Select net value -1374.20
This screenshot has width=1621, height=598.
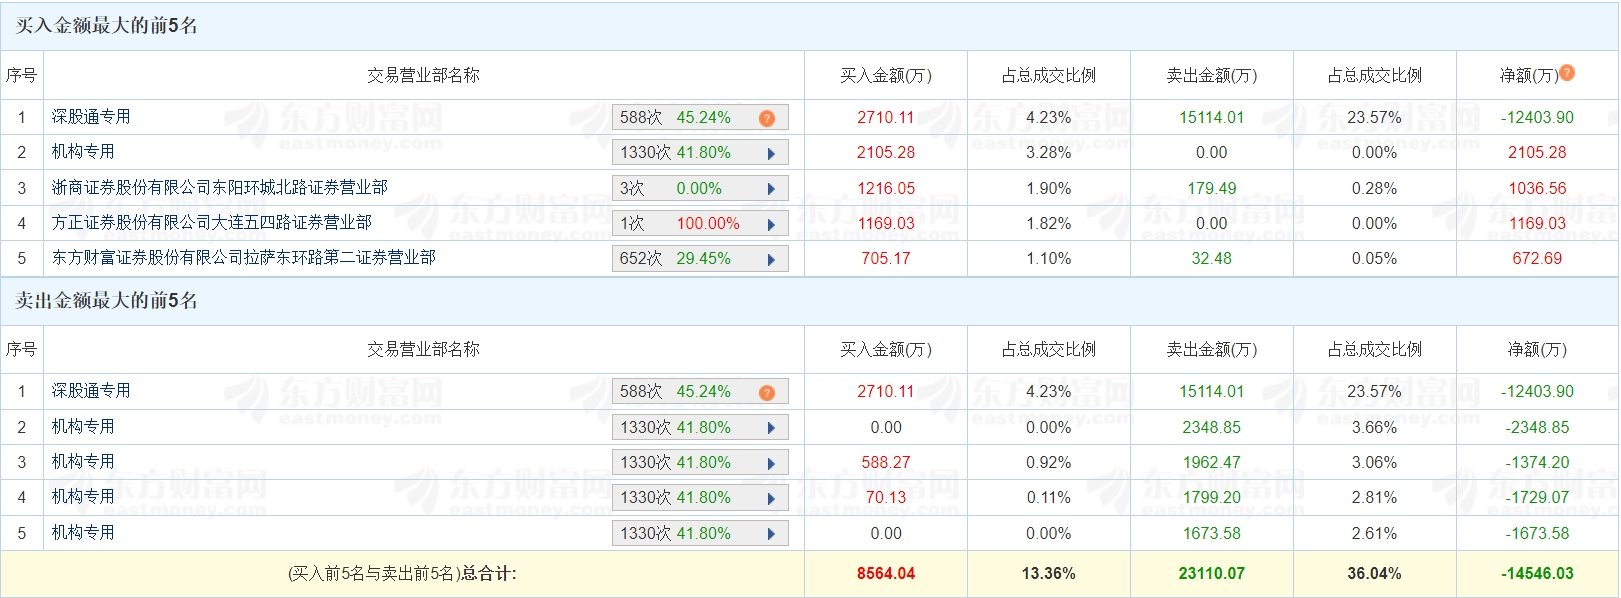click(x=1537, y=463)
